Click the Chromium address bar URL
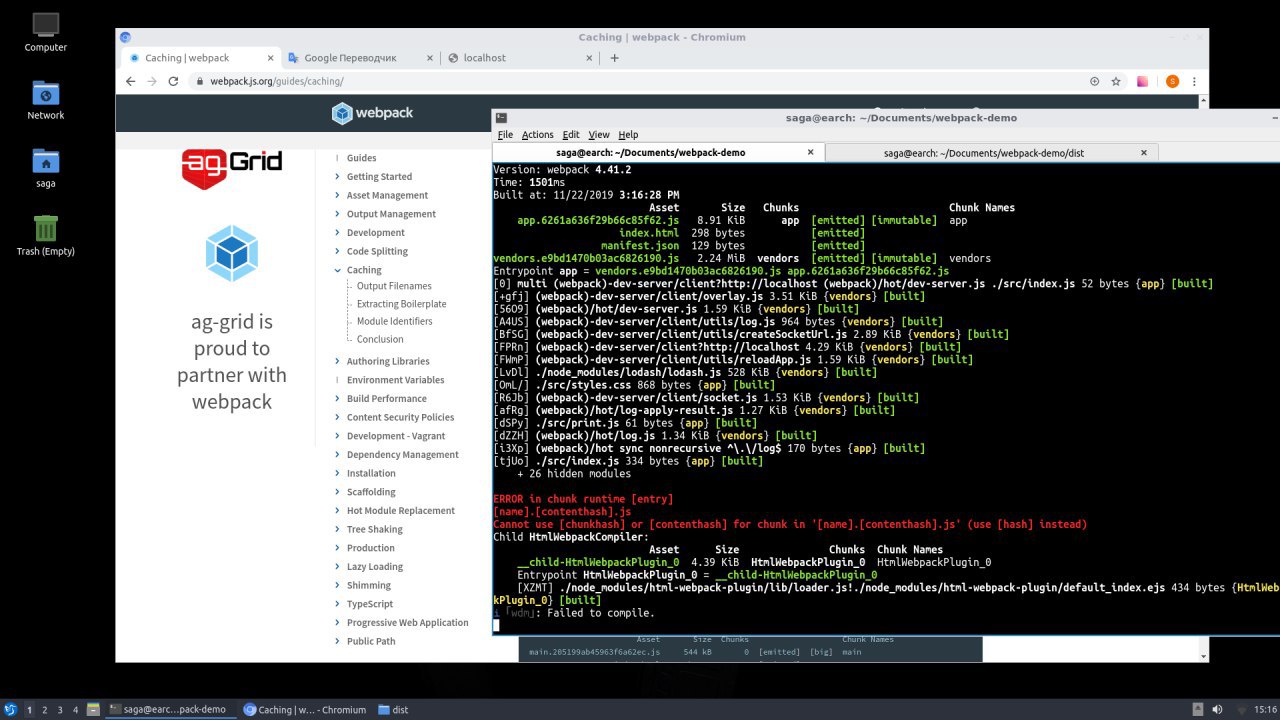Viewport: 1280px width, 720px height. pos(277,82)
